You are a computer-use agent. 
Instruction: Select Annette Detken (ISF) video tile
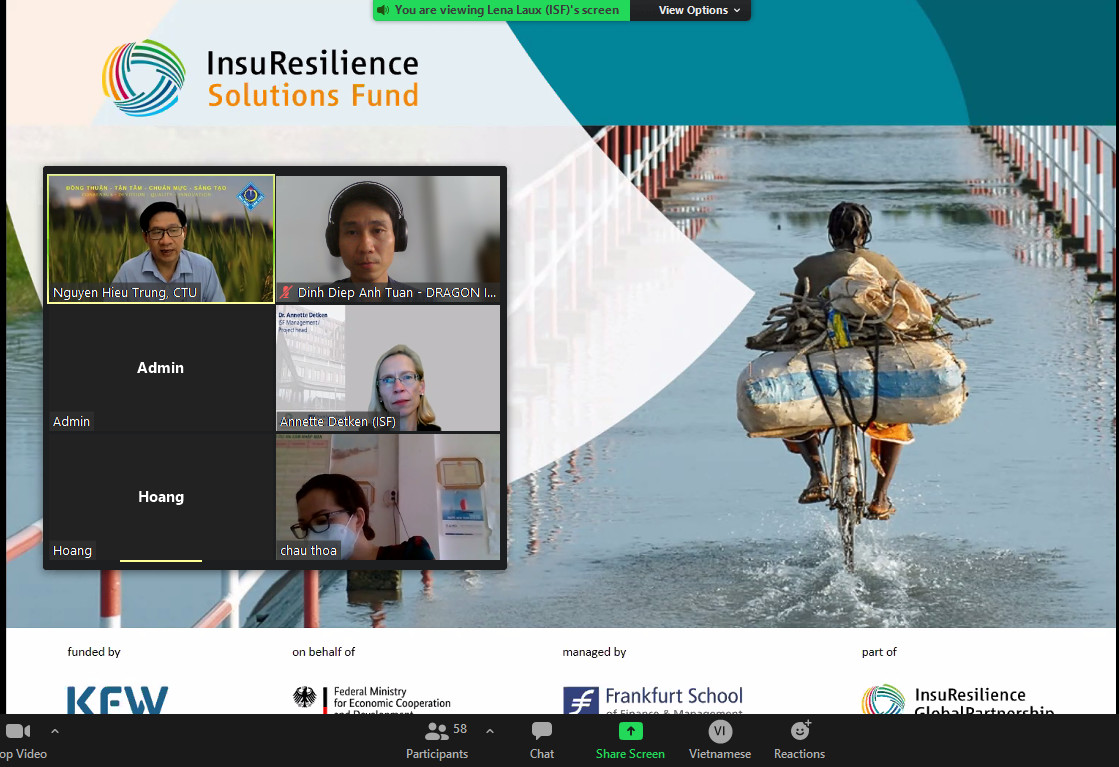point(388,367)
